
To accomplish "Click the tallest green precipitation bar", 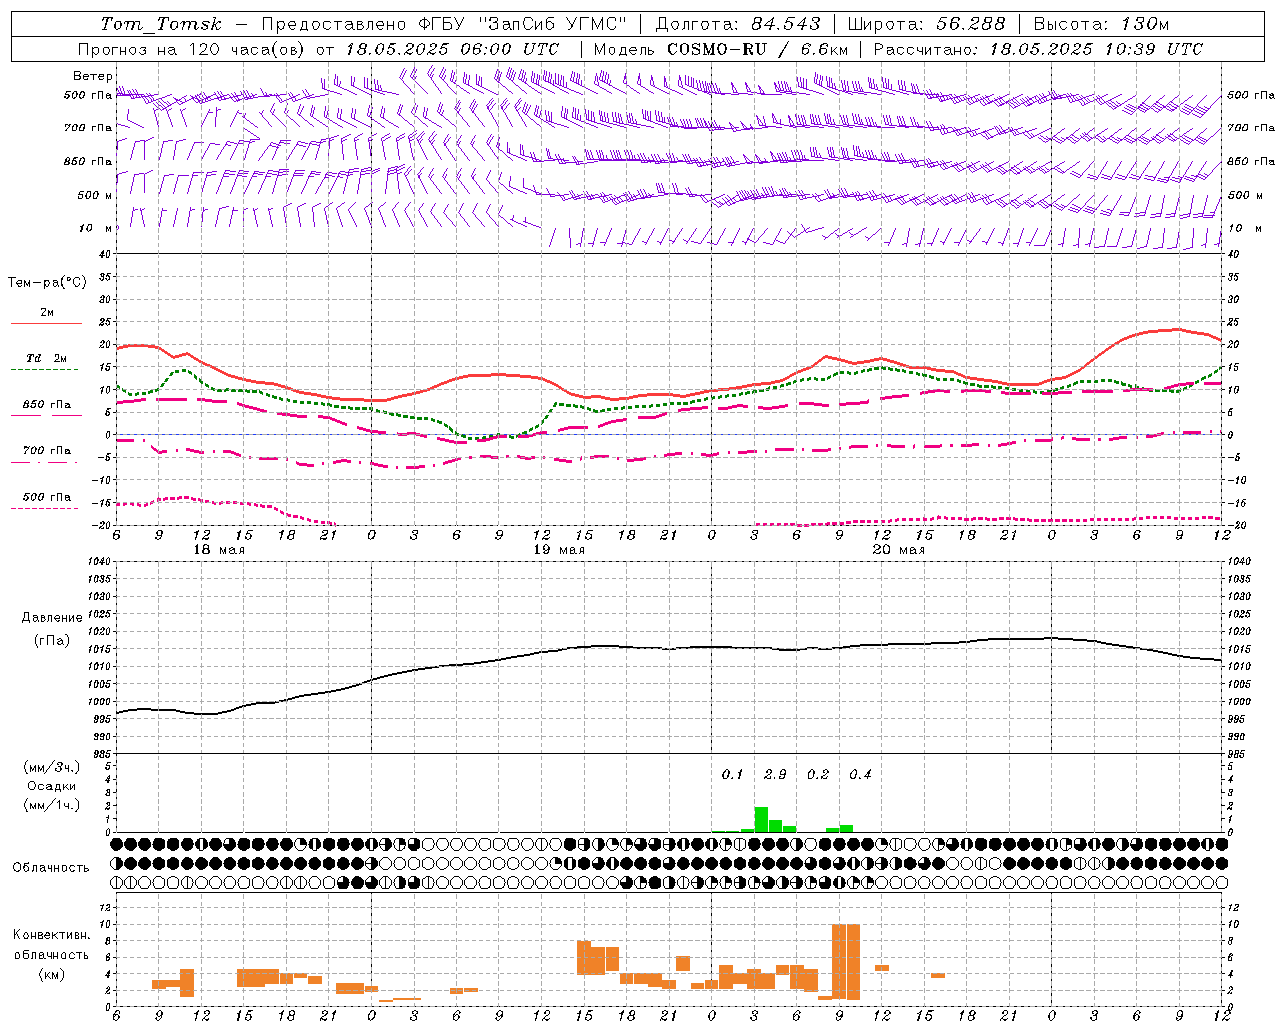I will point(761,819).
